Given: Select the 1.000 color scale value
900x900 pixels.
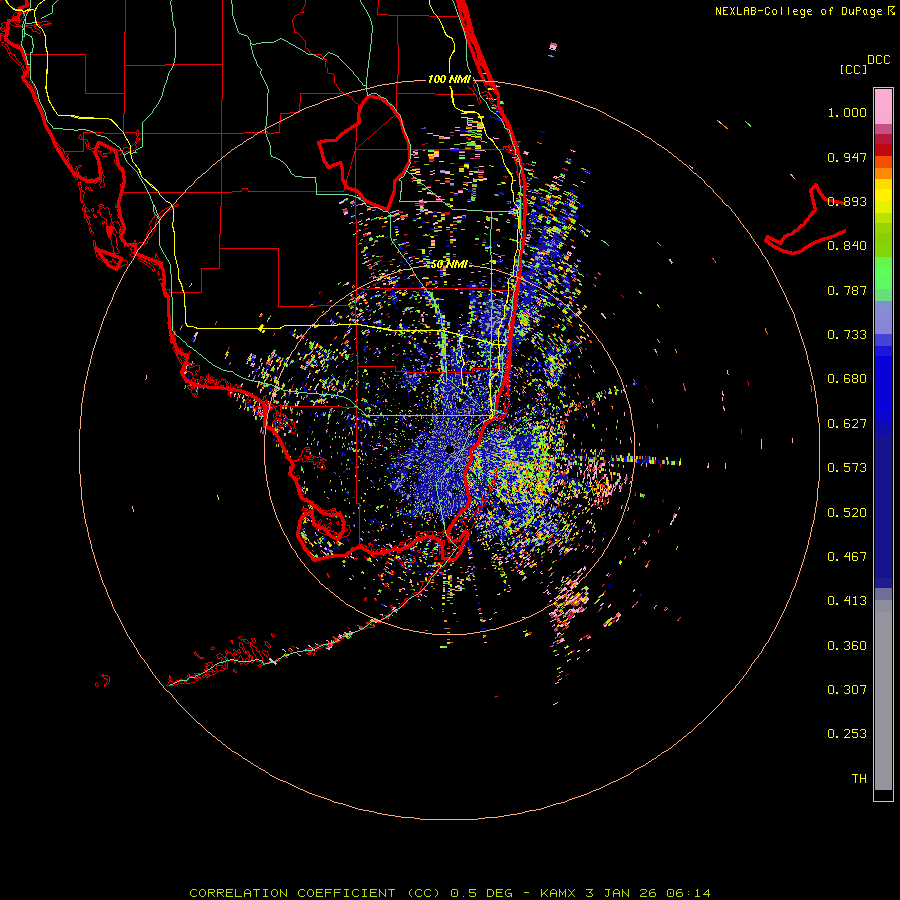Looking at the screenshot, I should point(847,112).
